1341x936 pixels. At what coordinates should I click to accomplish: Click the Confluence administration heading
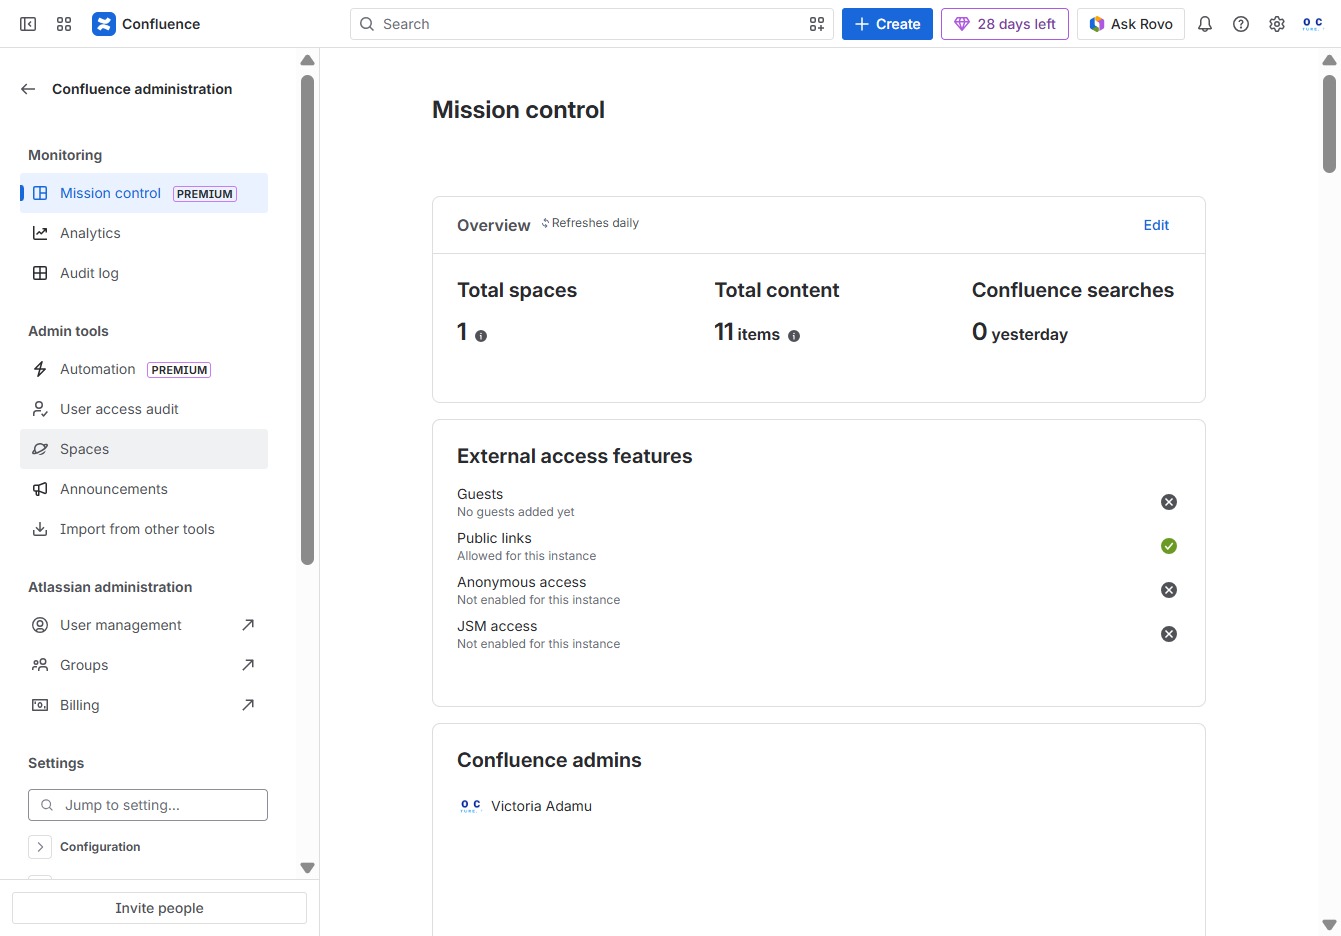(x=142, y=89)
